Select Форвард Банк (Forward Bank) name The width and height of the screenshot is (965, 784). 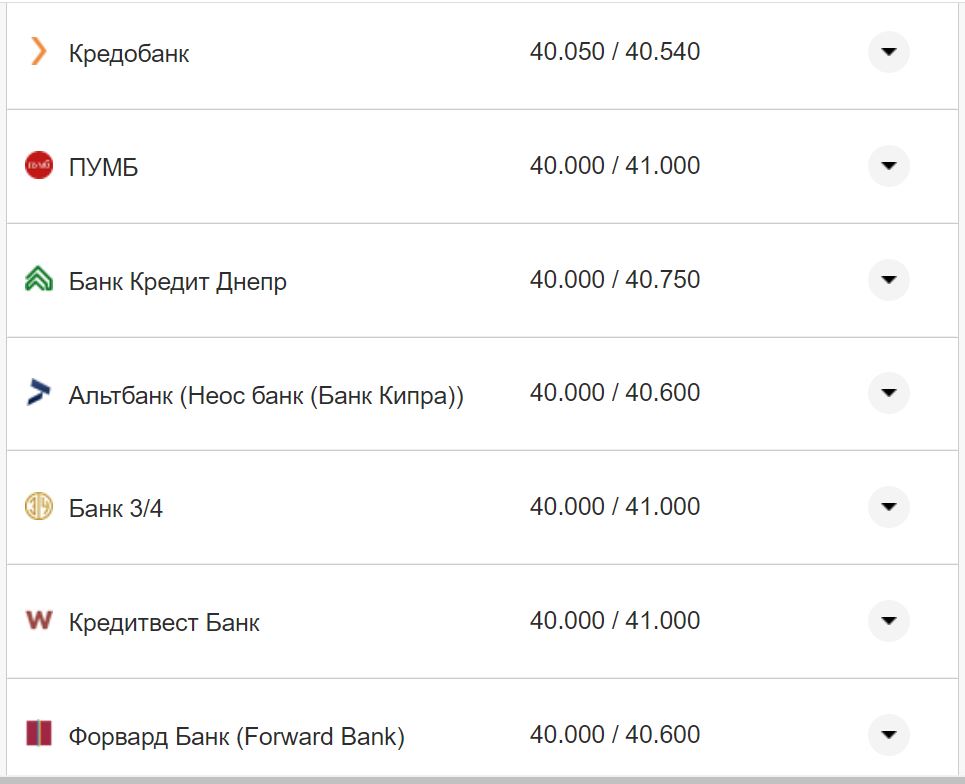click(x=236, y=737)
